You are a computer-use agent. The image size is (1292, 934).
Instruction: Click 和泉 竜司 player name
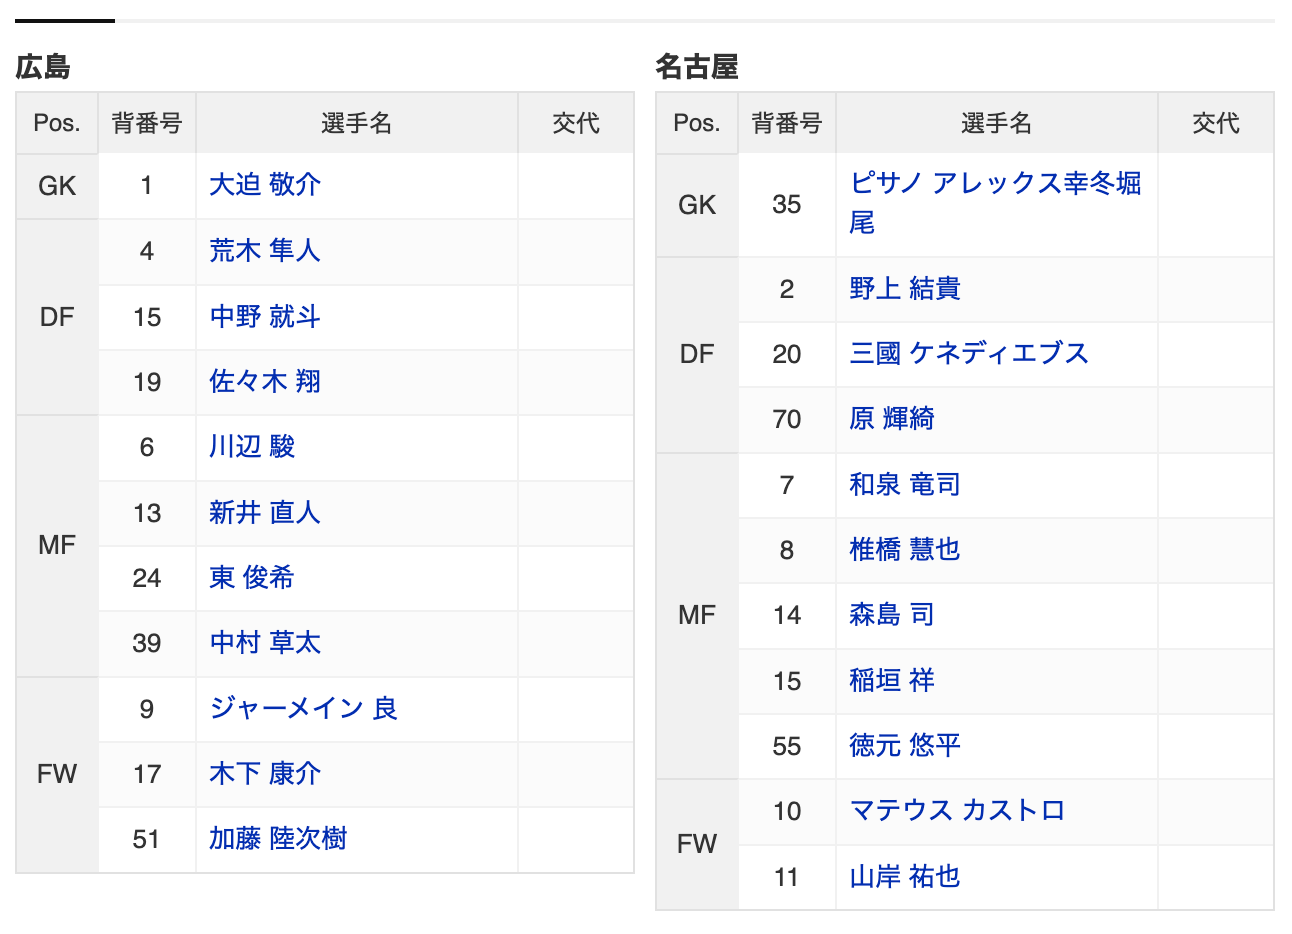905,485
